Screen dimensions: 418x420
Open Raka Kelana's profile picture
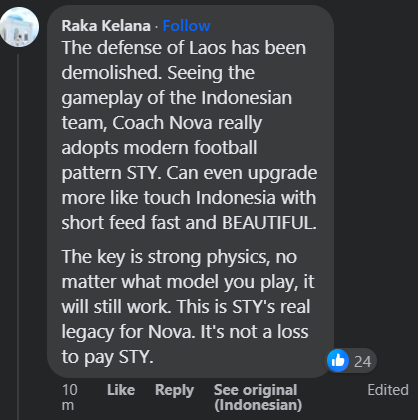click(19, 27)
